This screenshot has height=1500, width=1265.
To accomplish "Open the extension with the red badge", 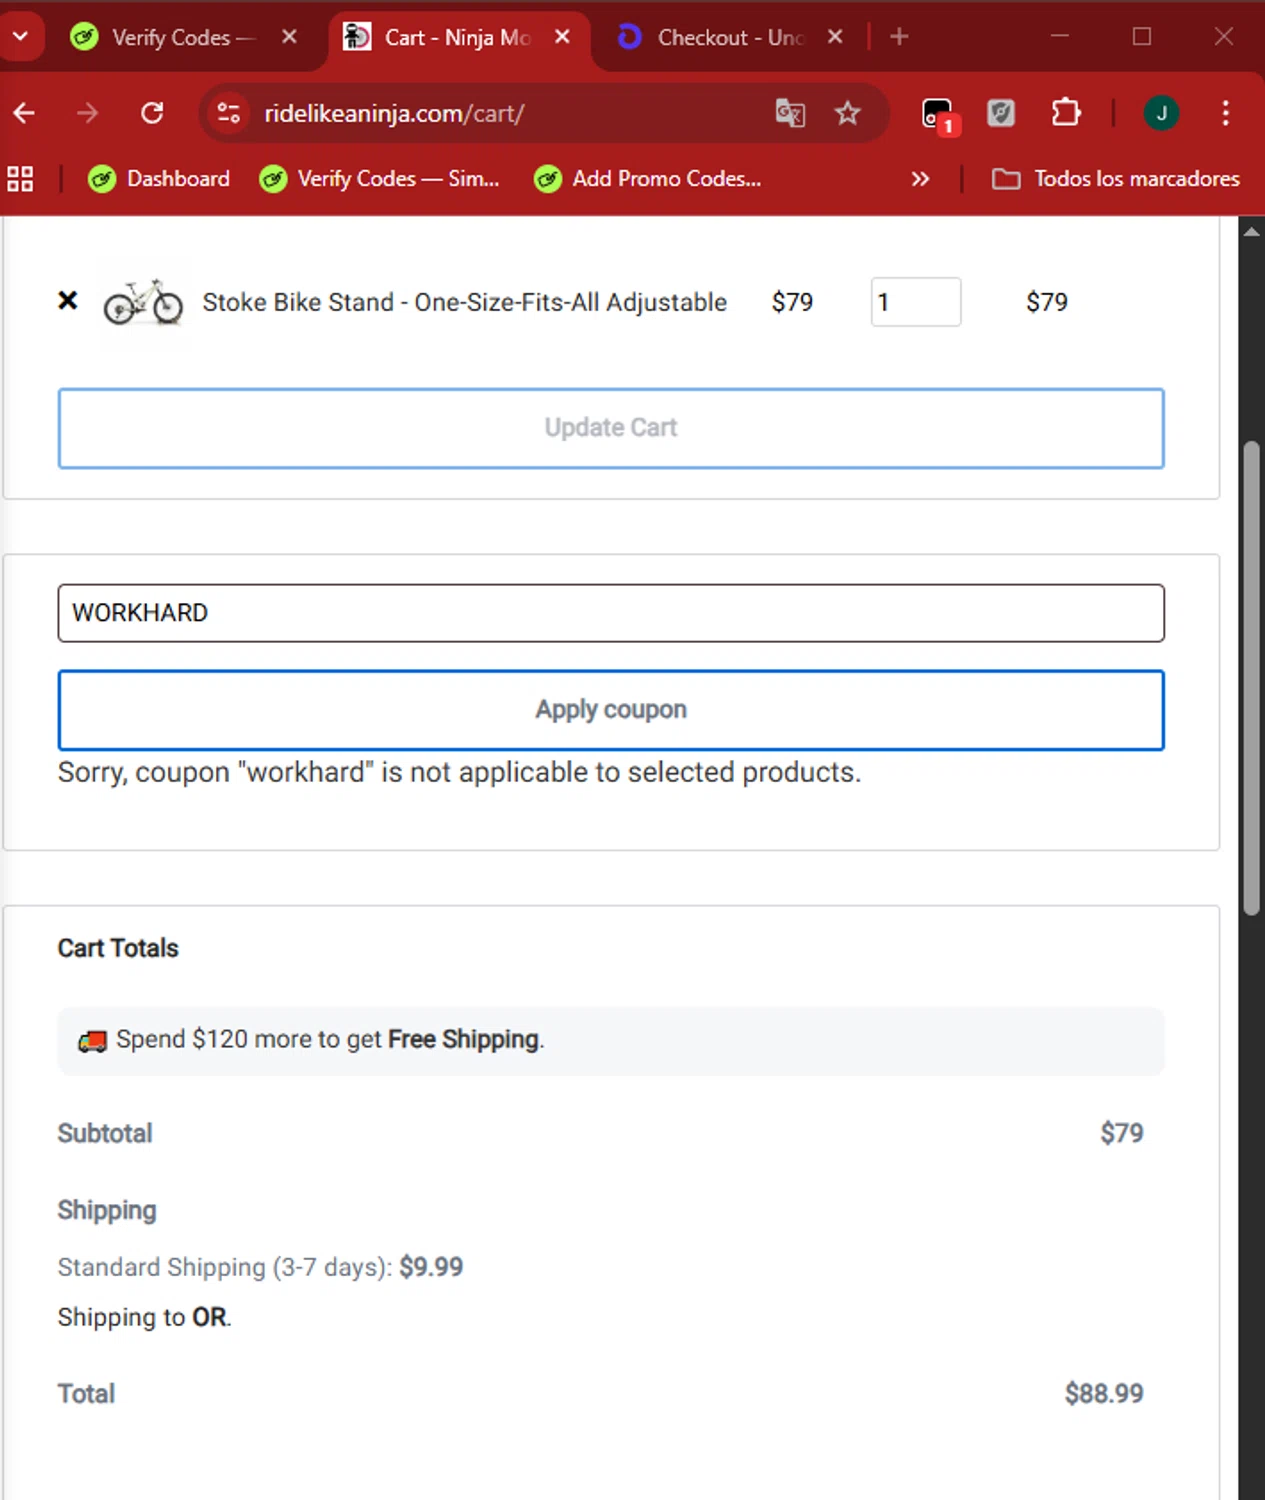I will (939, 114).
